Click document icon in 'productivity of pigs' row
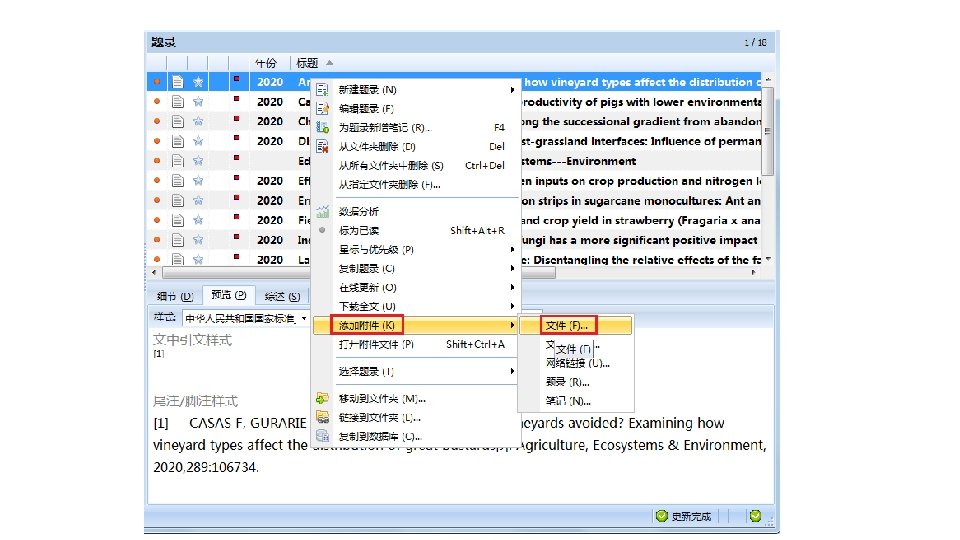960x540 pixels. (x=178, y=102)
